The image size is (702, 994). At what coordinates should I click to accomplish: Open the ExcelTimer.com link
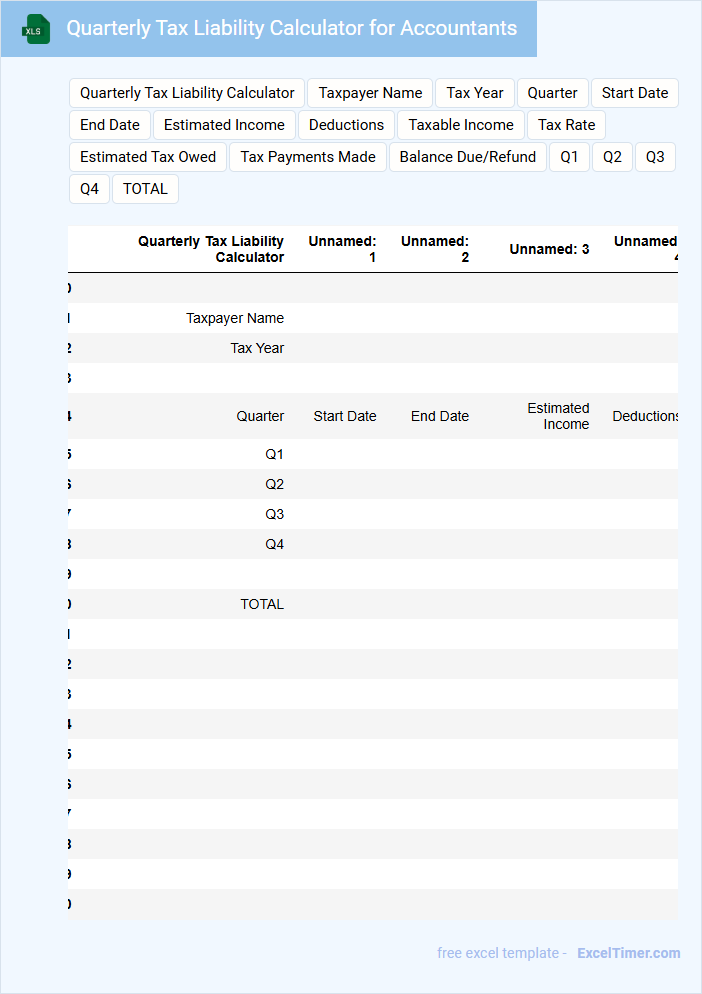[628, 953]
